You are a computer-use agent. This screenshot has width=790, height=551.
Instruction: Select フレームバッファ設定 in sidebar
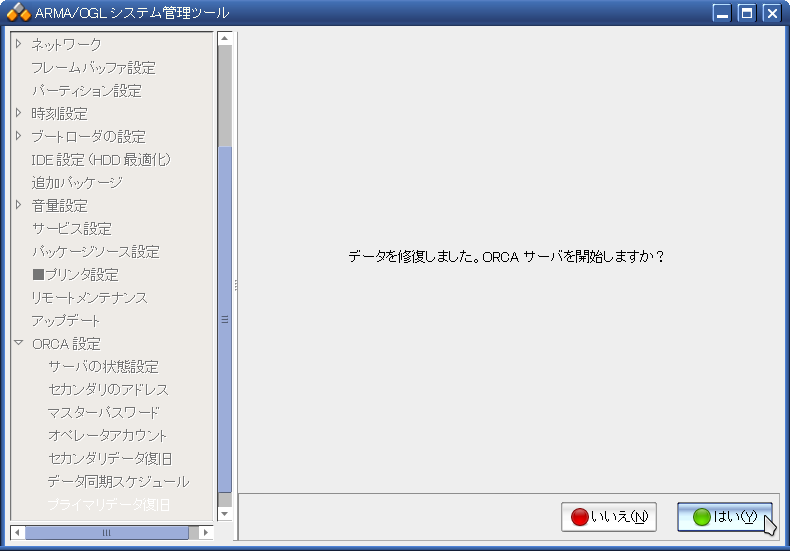[93, 68]
